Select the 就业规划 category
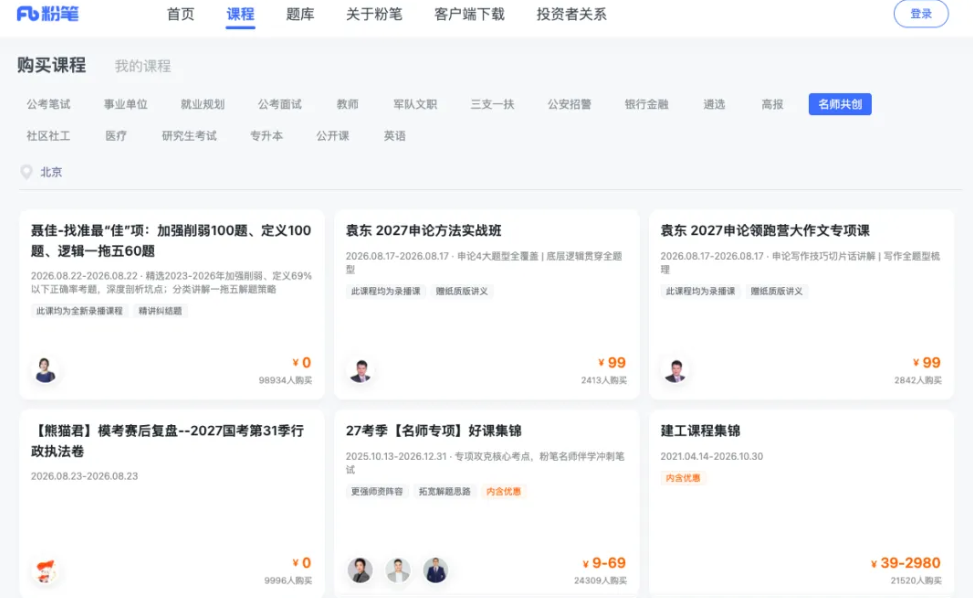This screenshot has width=973, height=598. [x=202, y=104]
